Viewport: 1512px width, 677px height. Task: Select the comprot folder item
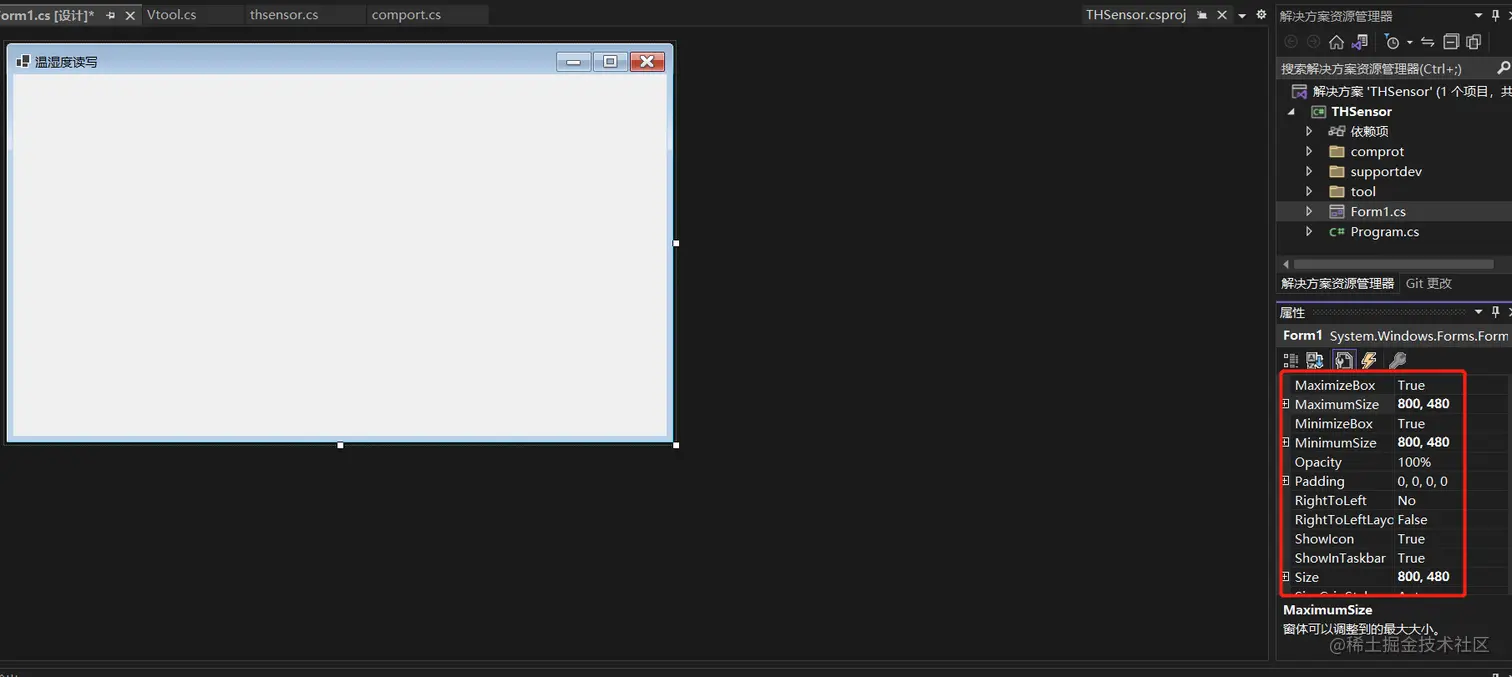(x=1377, y=151)
